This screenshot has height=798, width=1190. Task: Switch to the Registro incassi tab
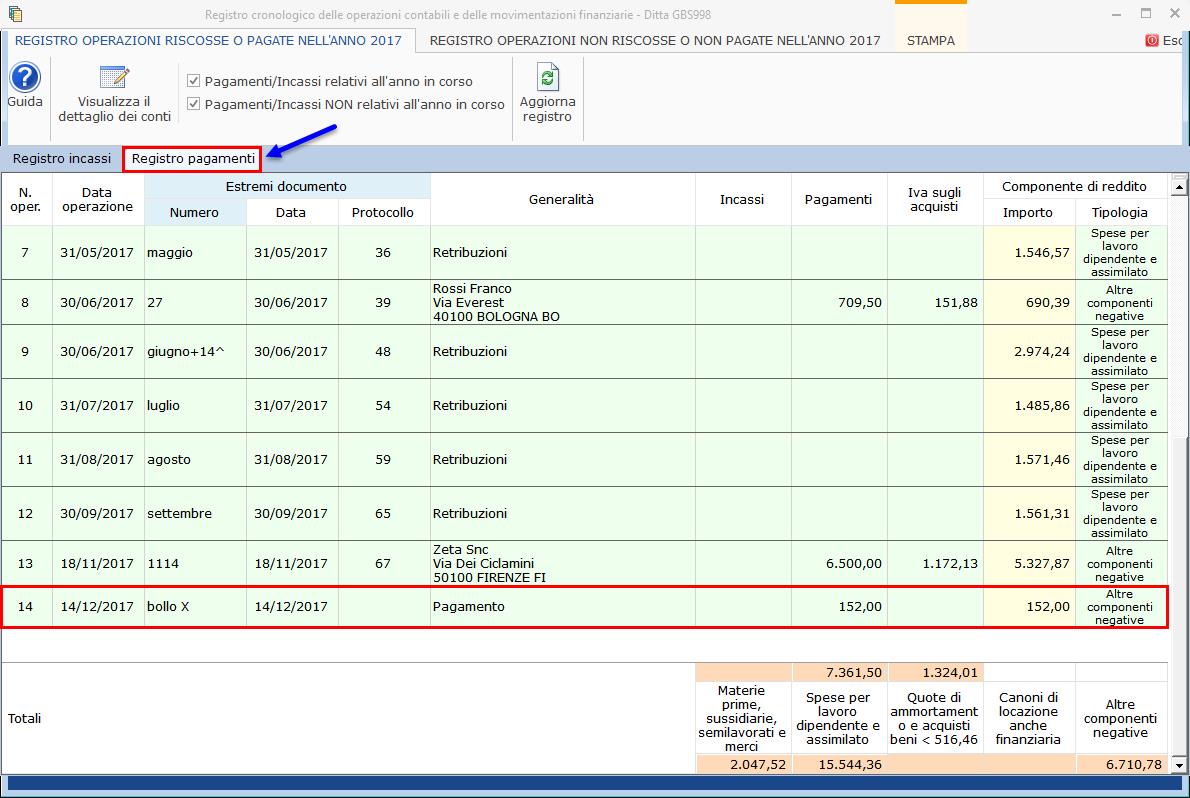[61, 159]
